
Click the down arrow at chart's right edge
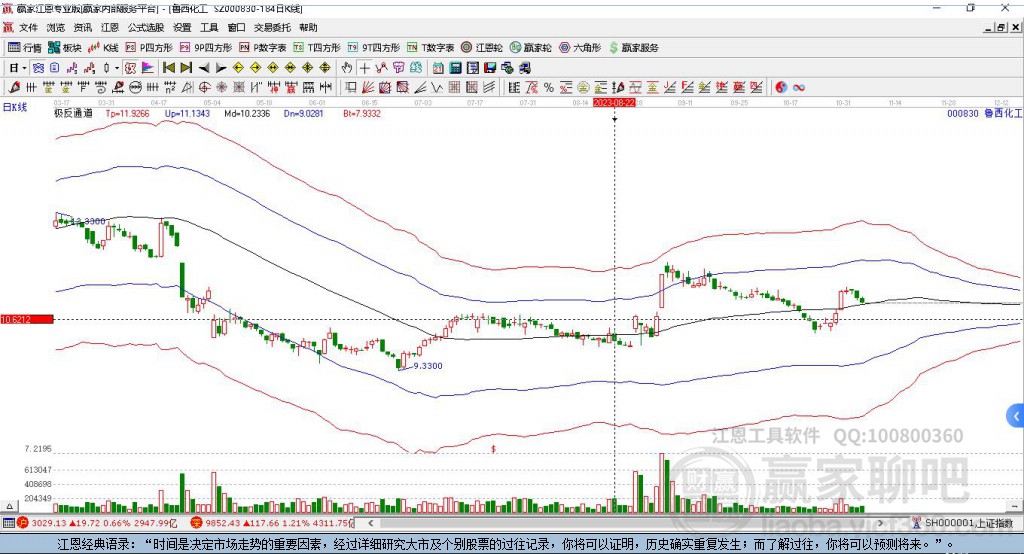1015,506
